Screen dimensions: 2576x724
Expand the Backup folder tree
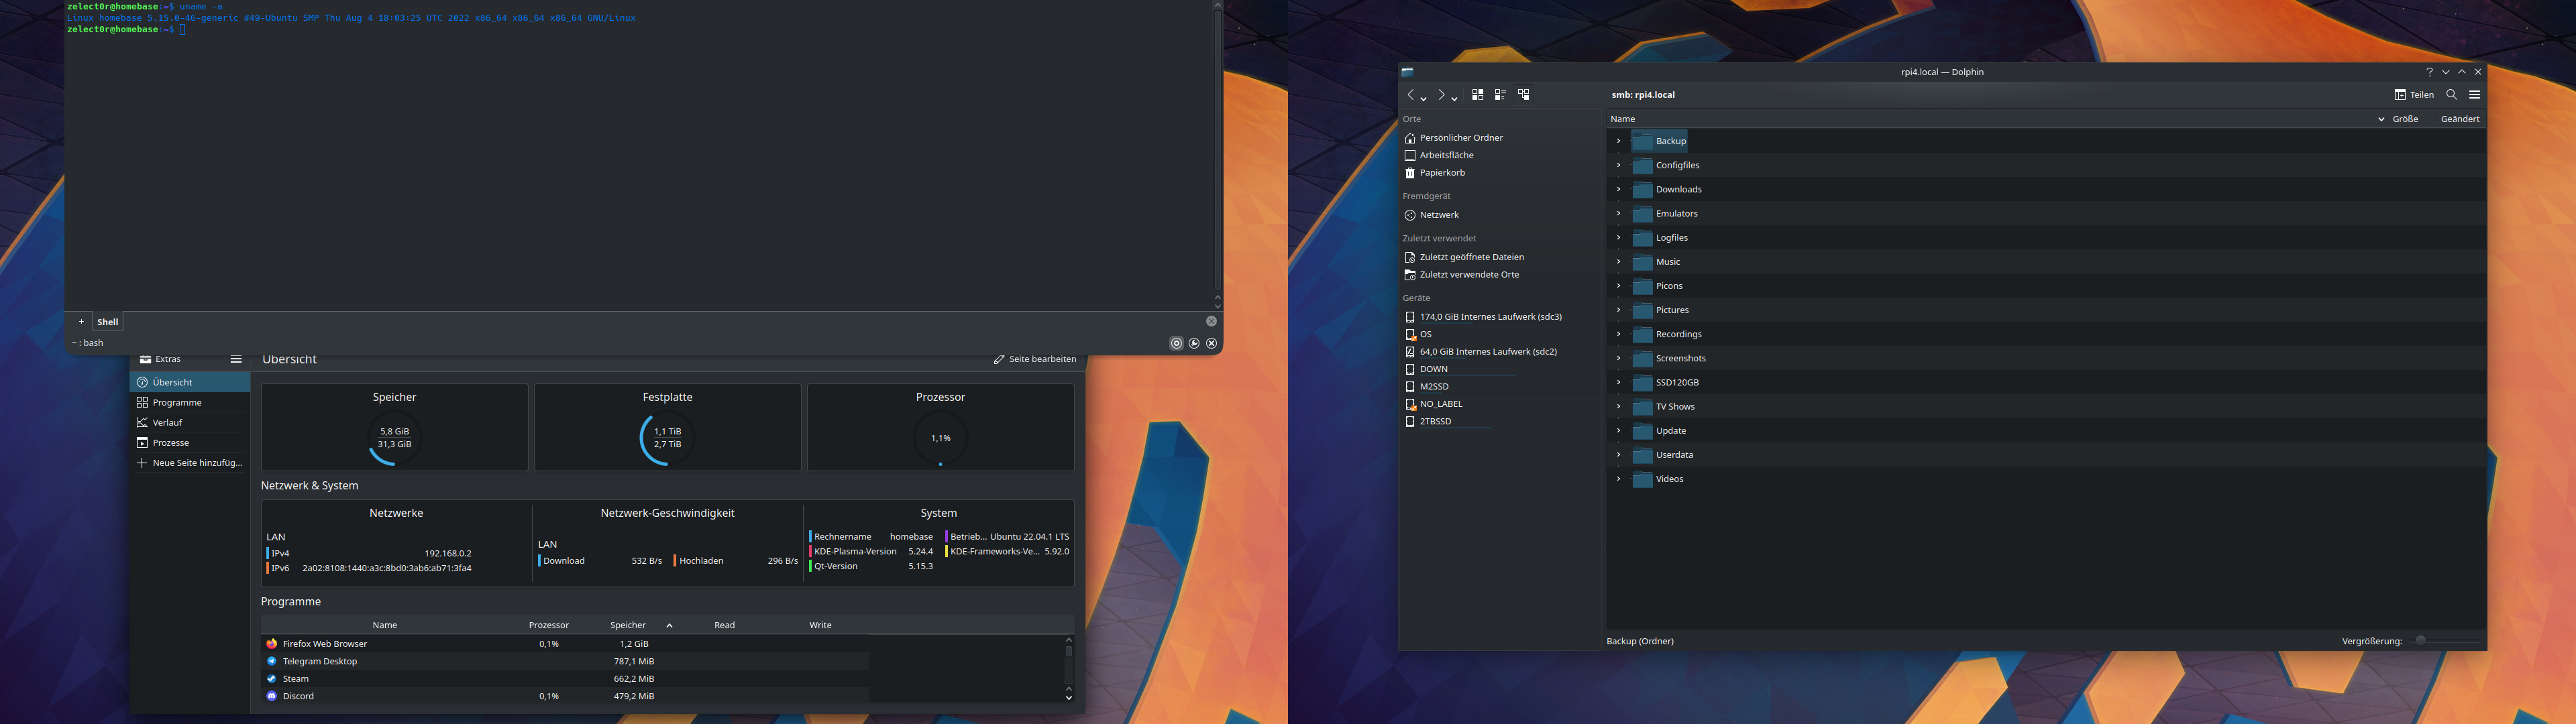click(1618, 141)
